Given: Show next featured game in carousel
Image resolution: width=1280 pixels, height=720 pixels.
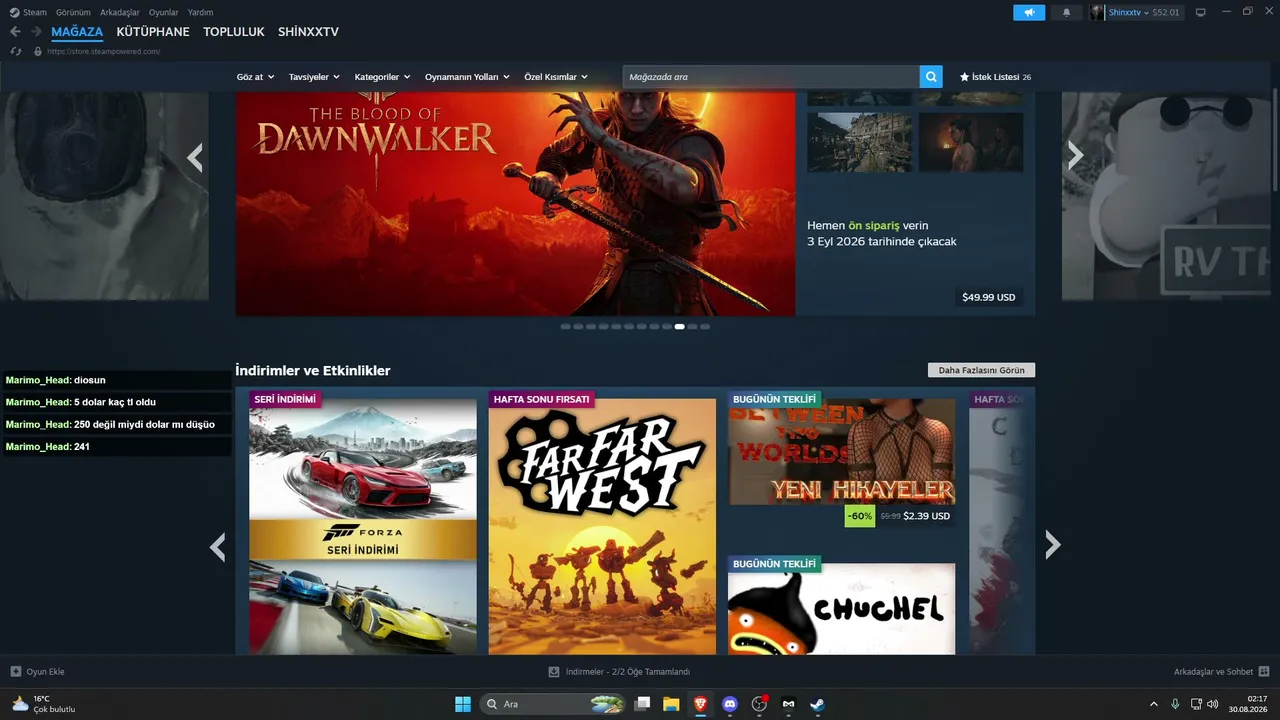Looking at the screenshot, I should click(1075, 155).
